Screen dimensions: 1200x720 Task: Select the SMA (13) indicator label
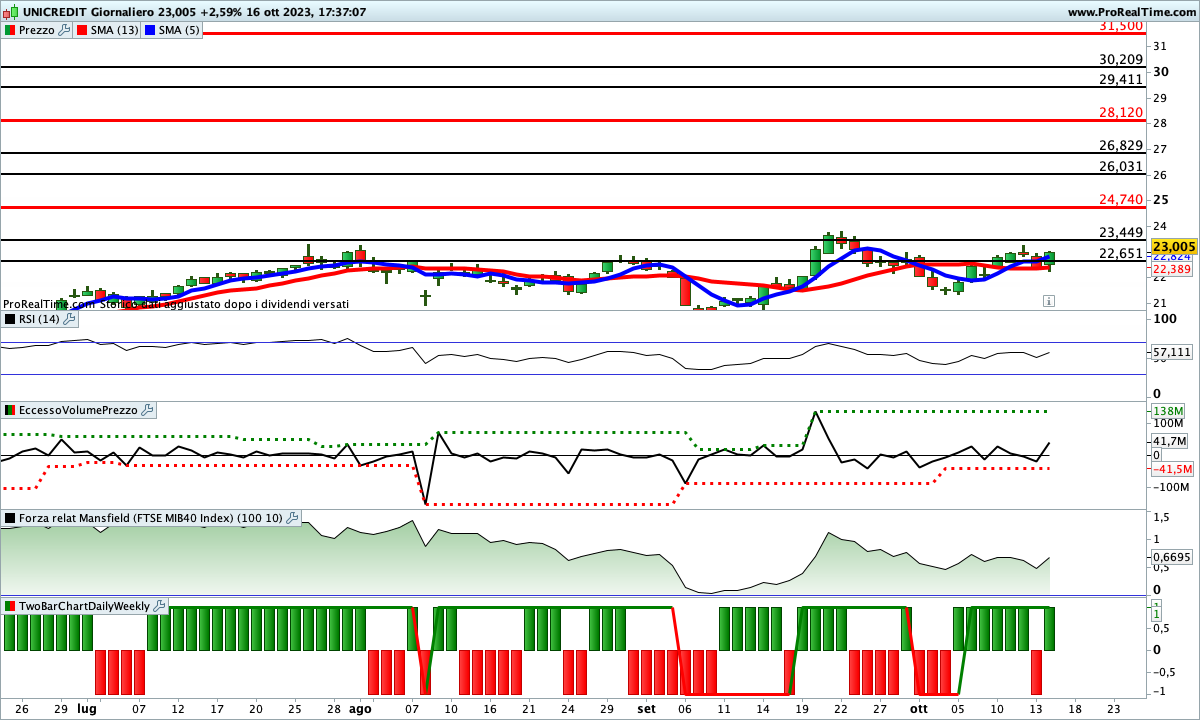click(115, 30)
